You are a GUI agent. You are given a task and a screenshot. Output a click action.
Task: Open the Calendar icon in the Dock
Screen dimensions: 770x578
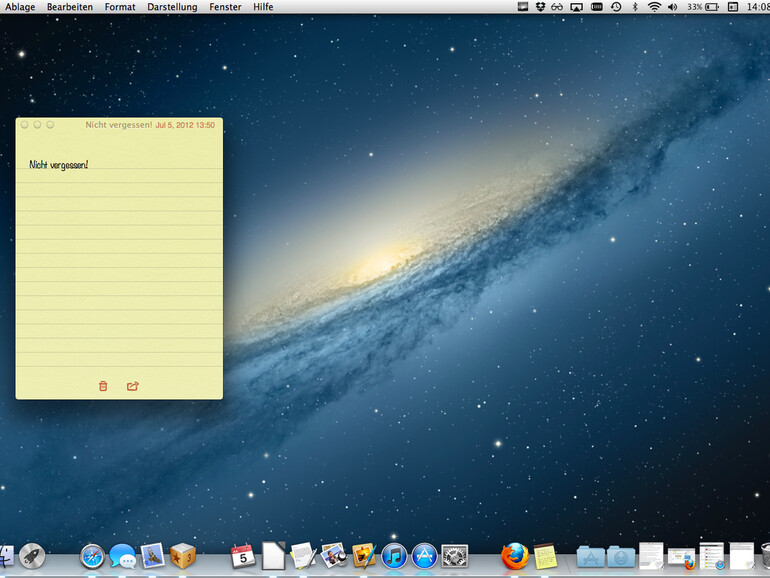tap(243, 556)
